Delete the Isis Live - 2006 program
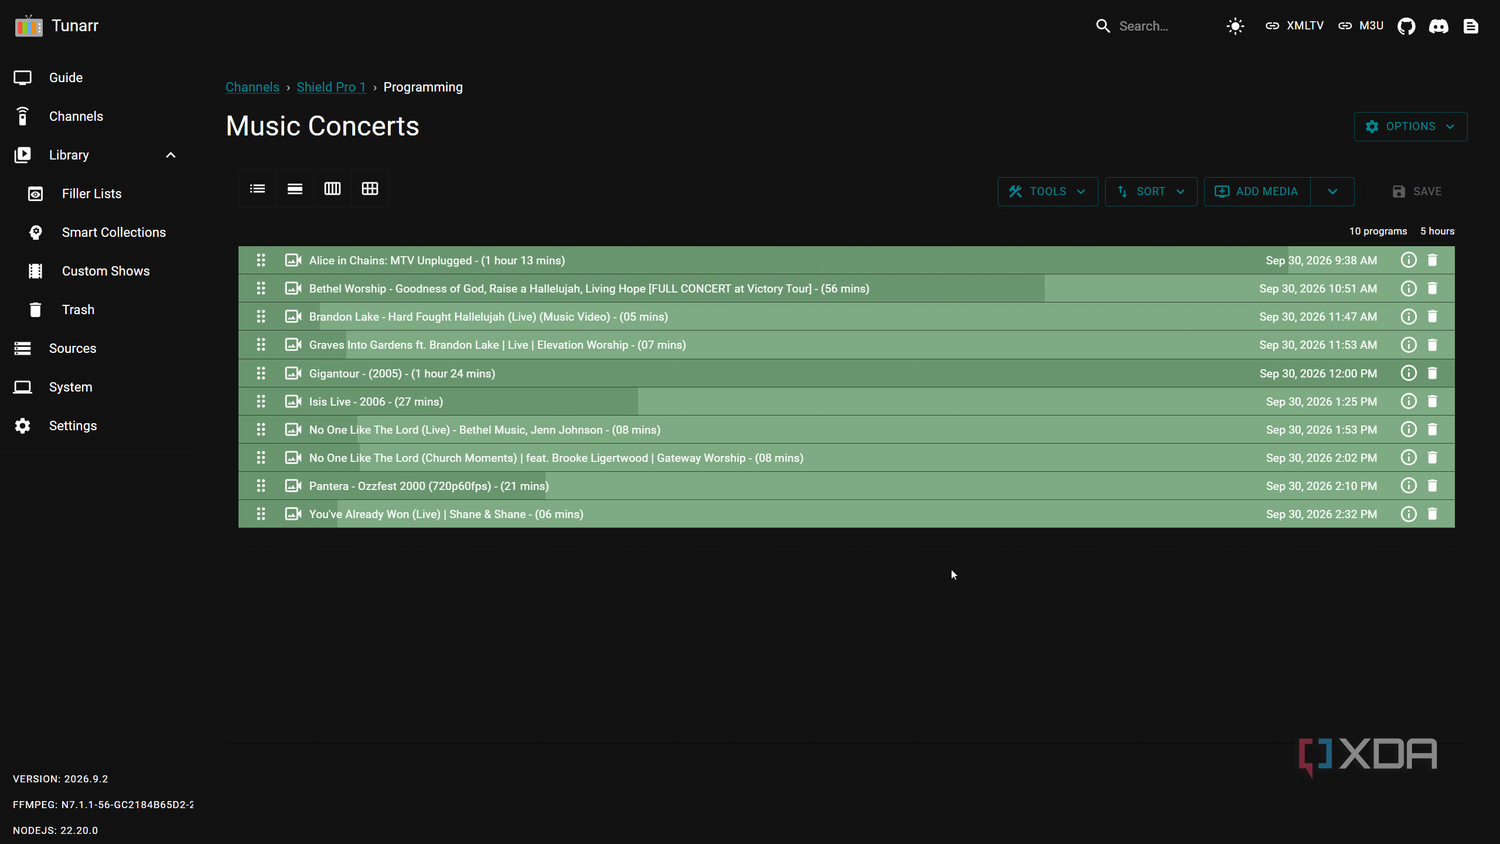 (1432, 401)
